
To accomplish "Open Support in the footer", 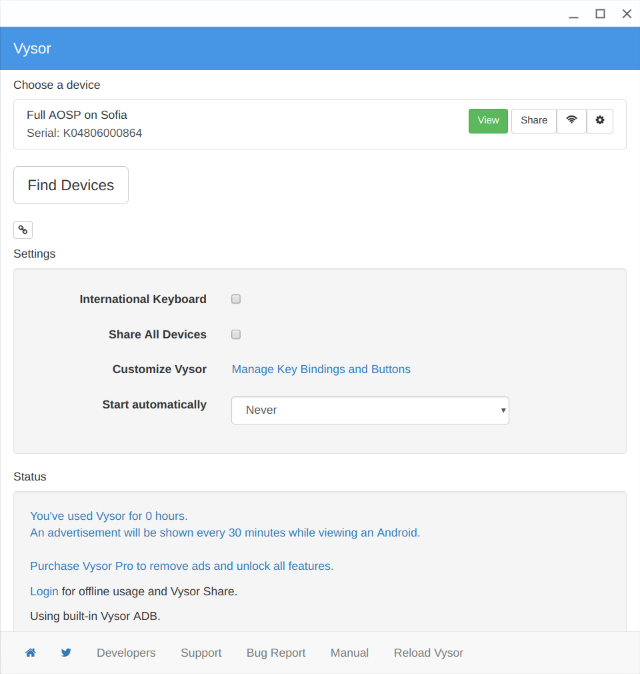I will click(201, 653).
